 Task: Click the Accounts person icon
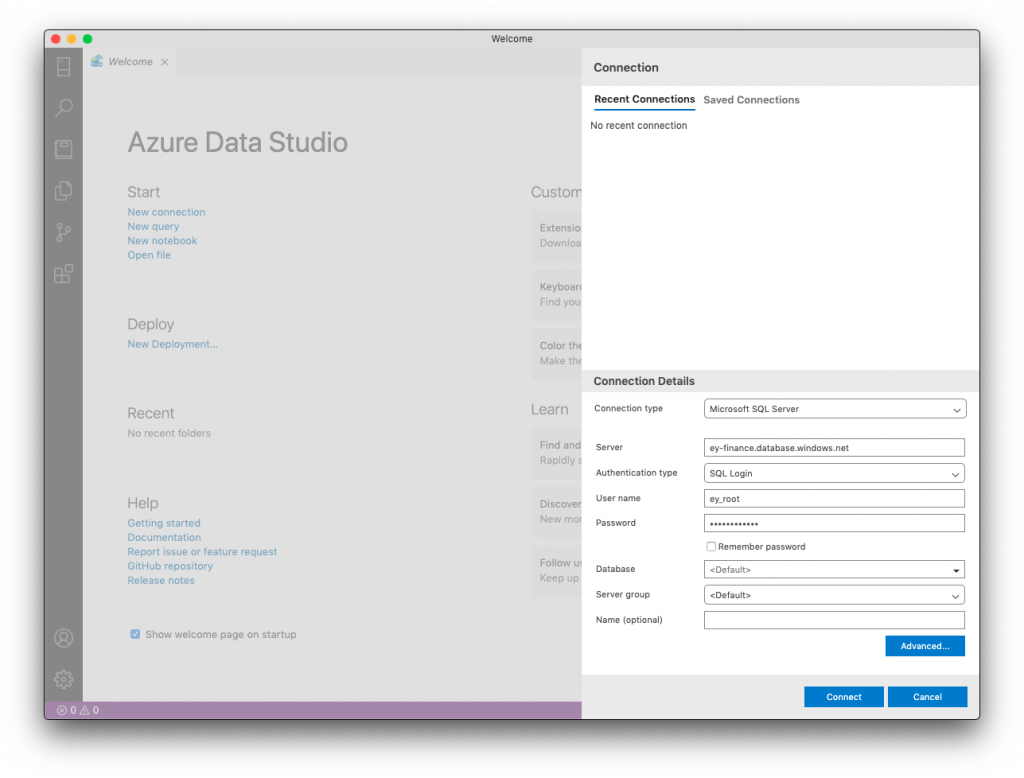click(64, 638)
